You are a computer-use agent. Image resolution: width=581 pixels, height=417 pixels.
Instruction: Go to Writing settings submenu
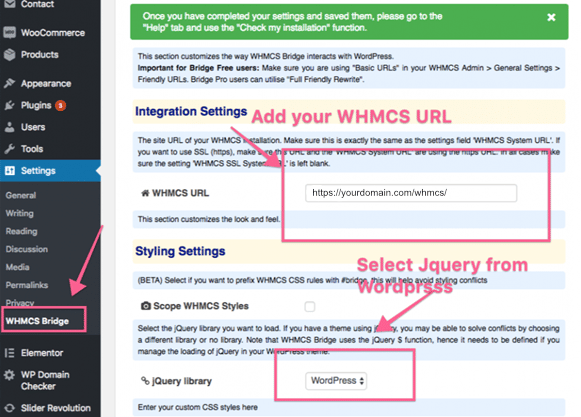(20, 214)
